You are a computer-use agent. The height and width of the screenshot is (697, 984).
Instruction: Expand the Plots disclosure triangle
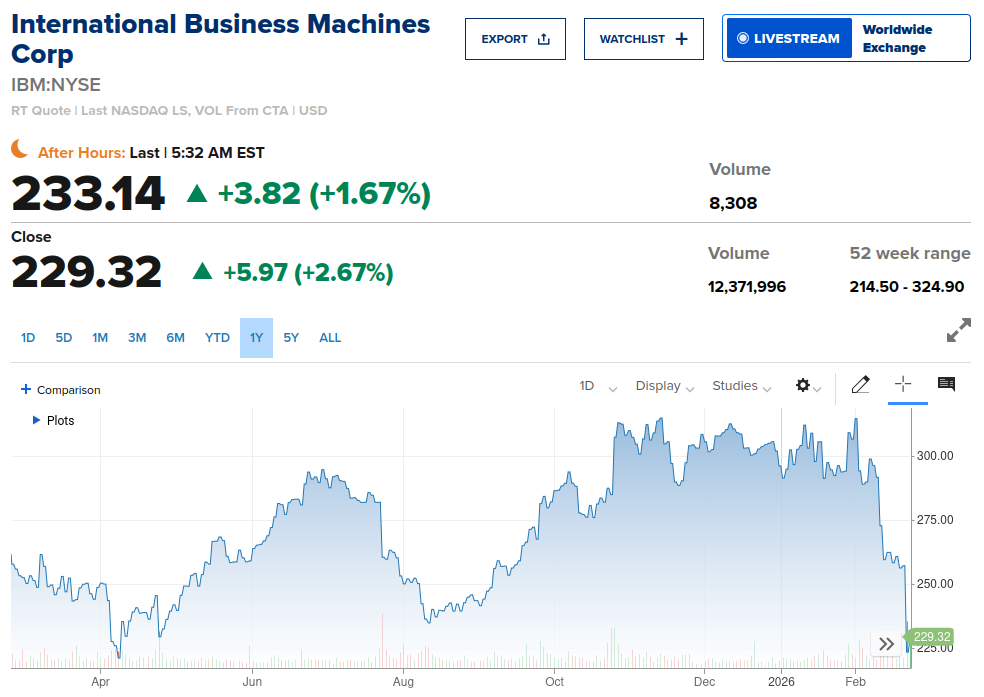point(36,420)
